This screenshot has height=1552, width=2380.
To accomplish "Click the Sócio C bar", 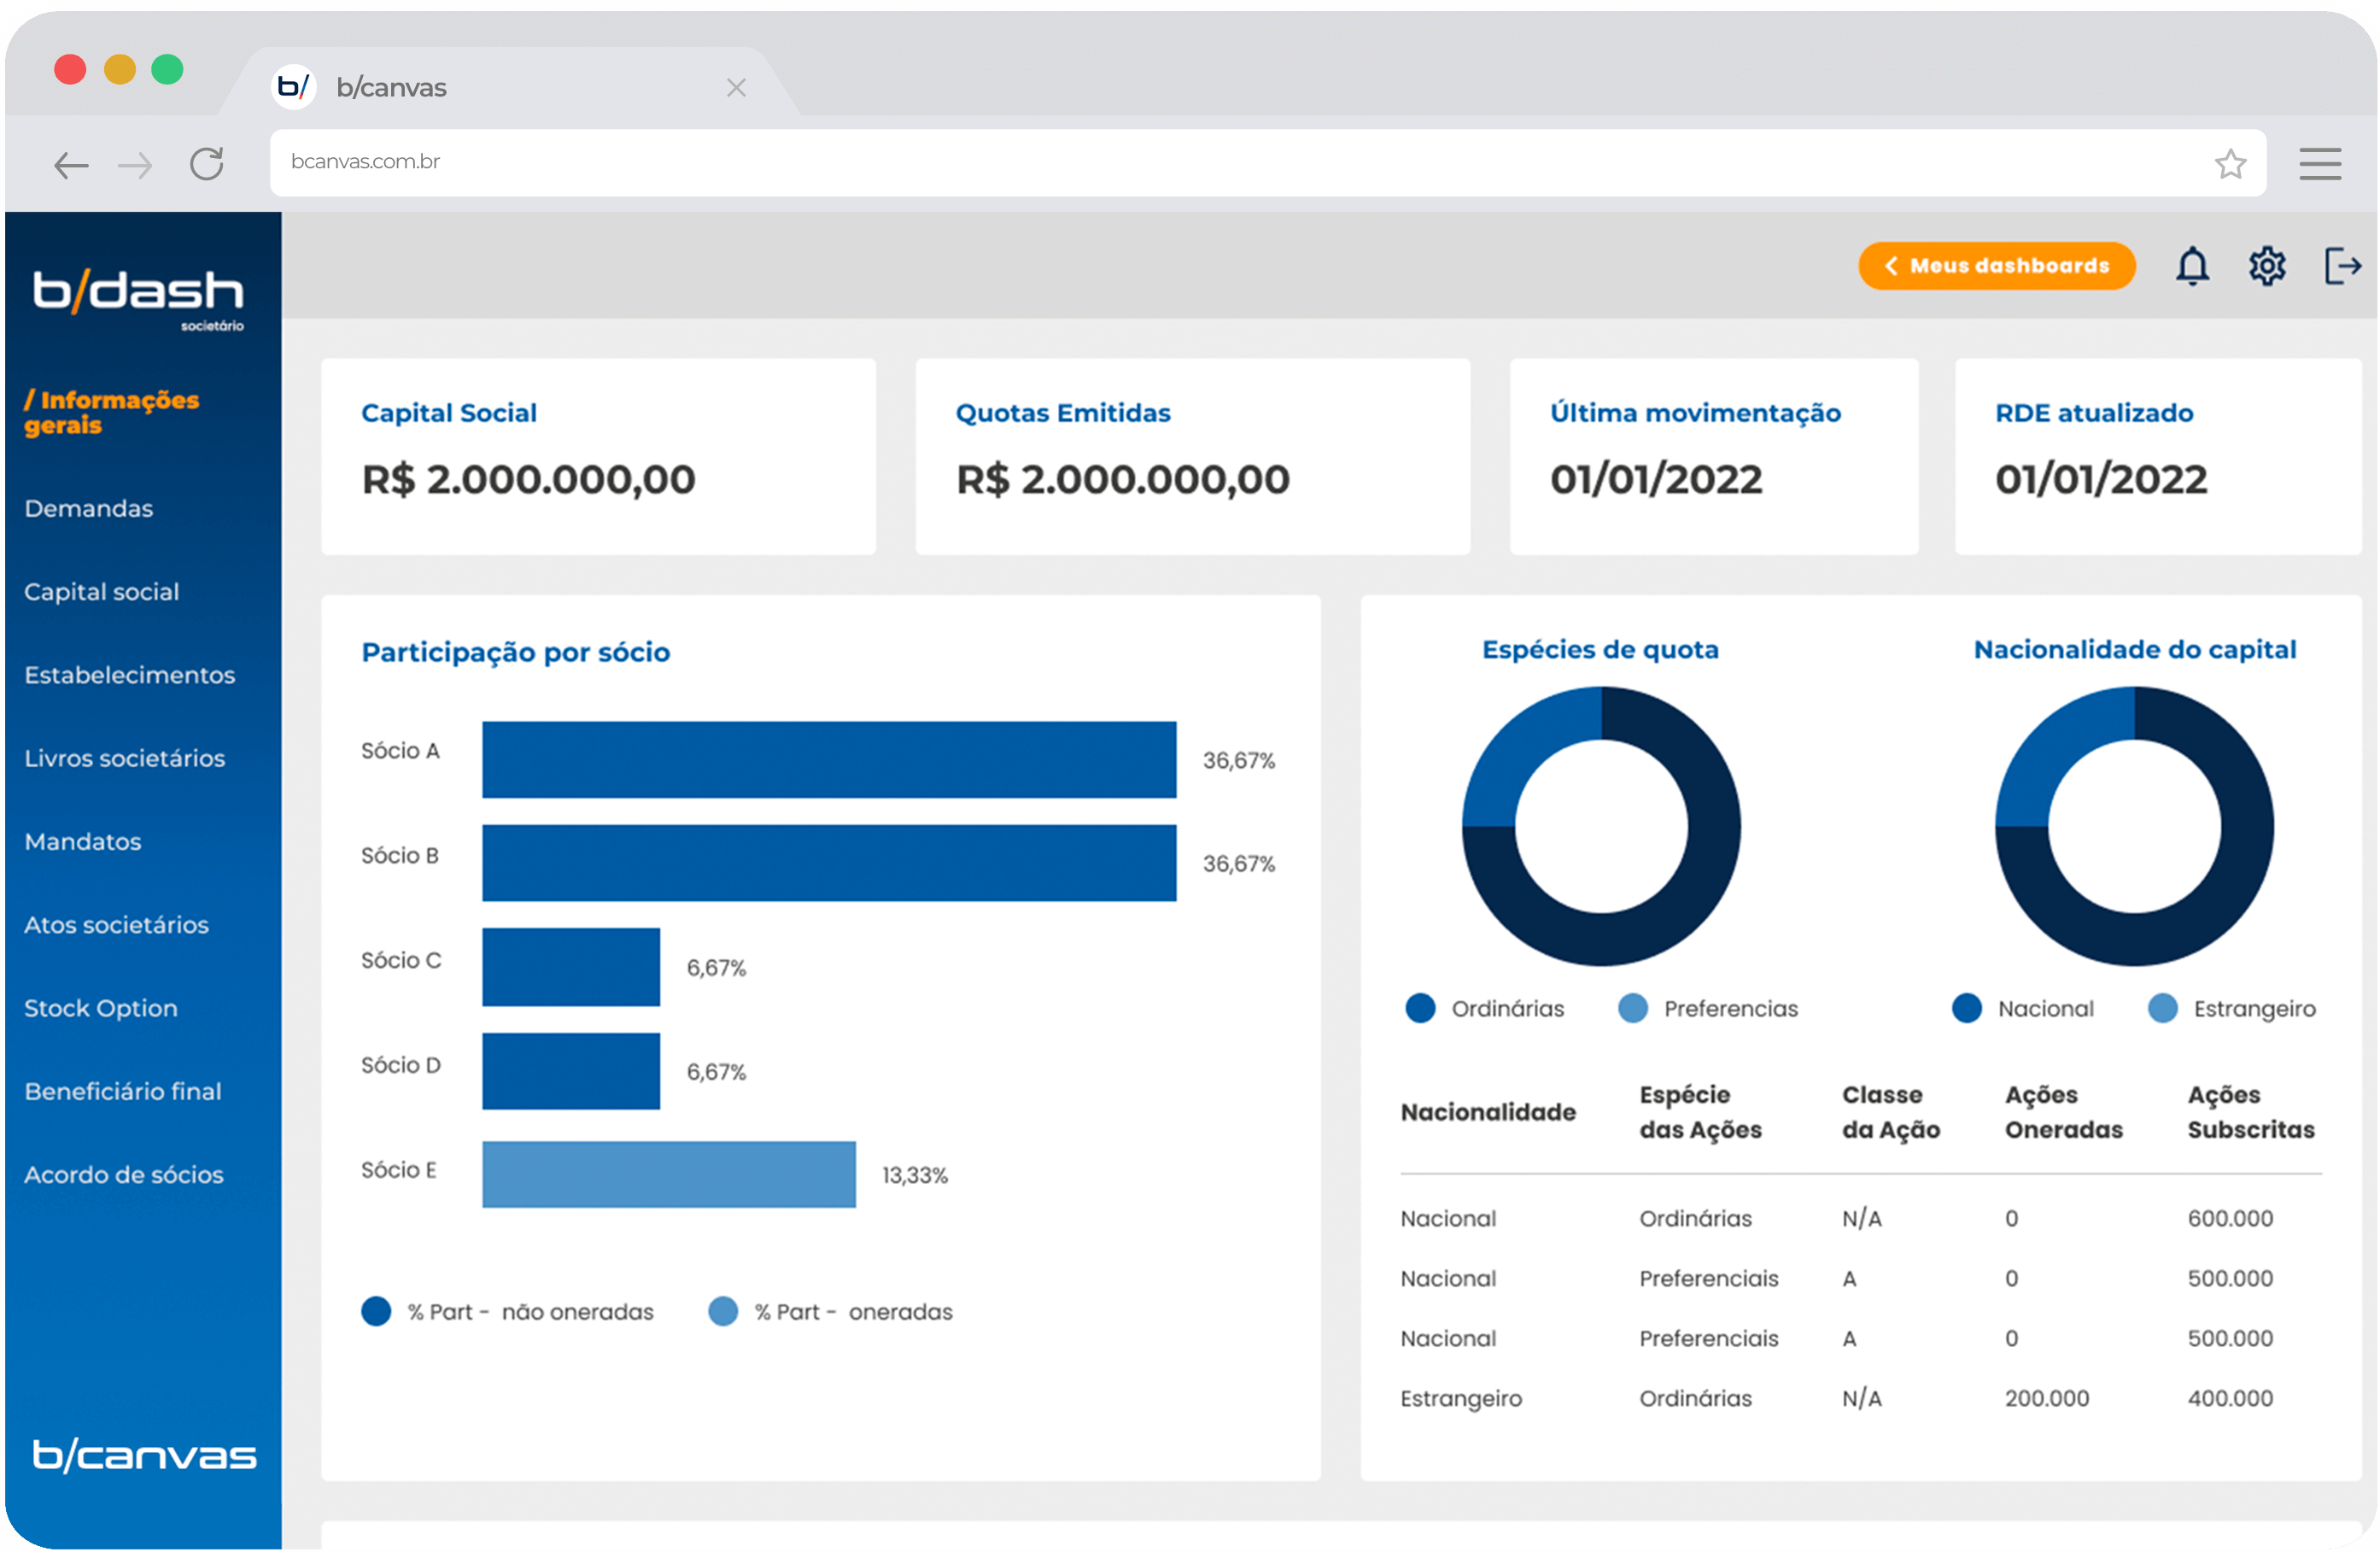I will coord(571,967).
